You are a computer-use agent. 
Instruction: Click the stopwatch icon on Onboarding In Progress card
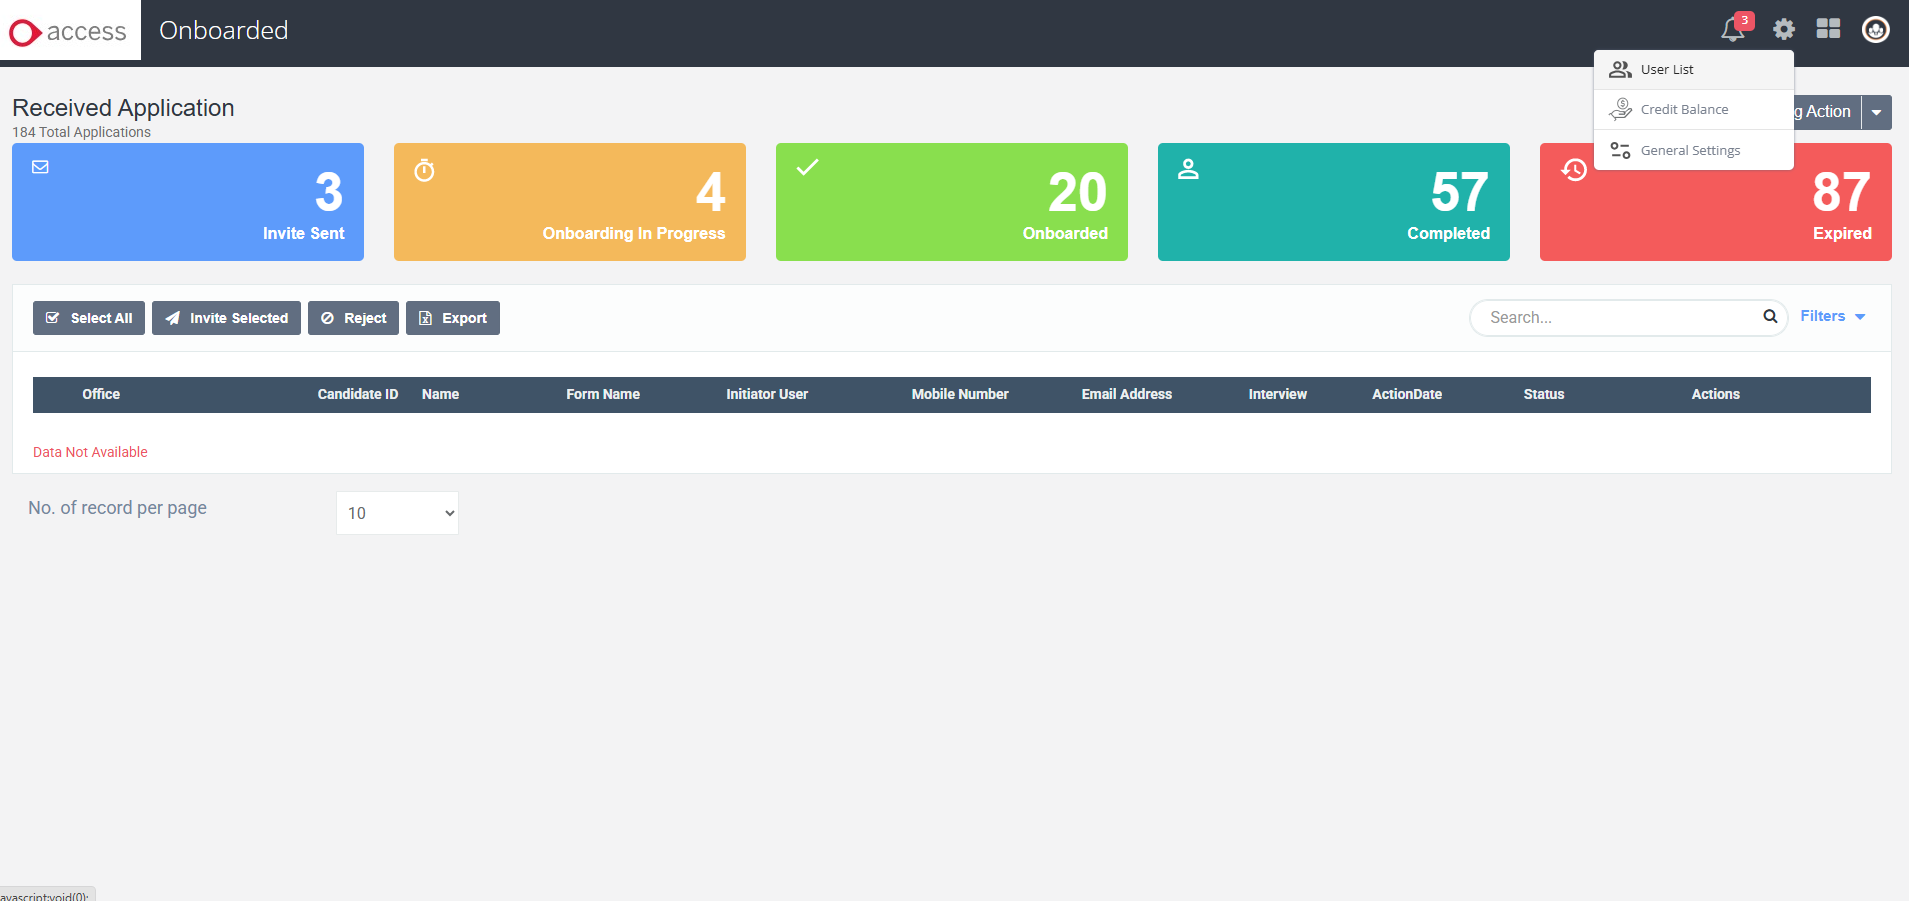(424, 170)
